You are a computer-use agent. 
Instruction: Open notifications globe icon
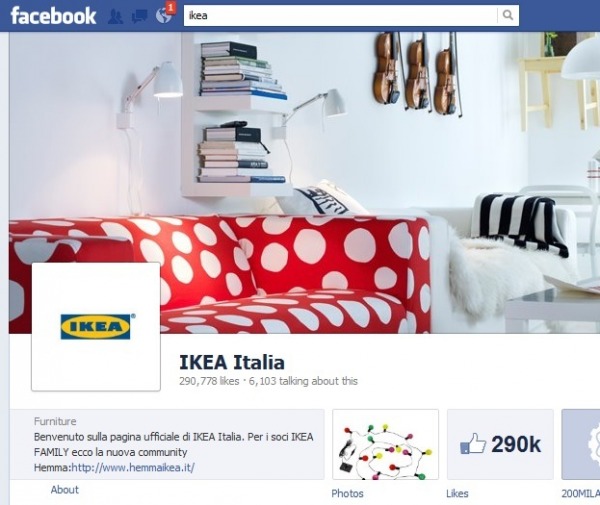coord(163,16)
